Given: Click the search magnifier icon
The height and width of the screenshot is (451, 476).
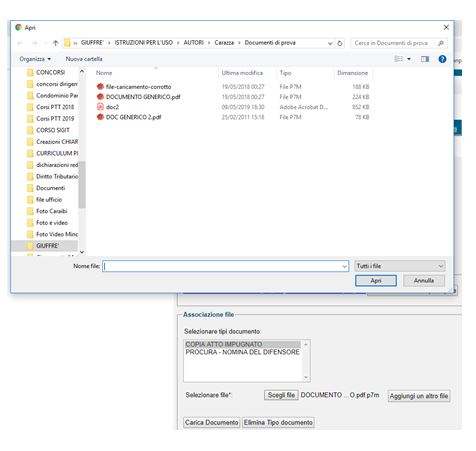Looking at the screenshot, I should coord(441,43).
